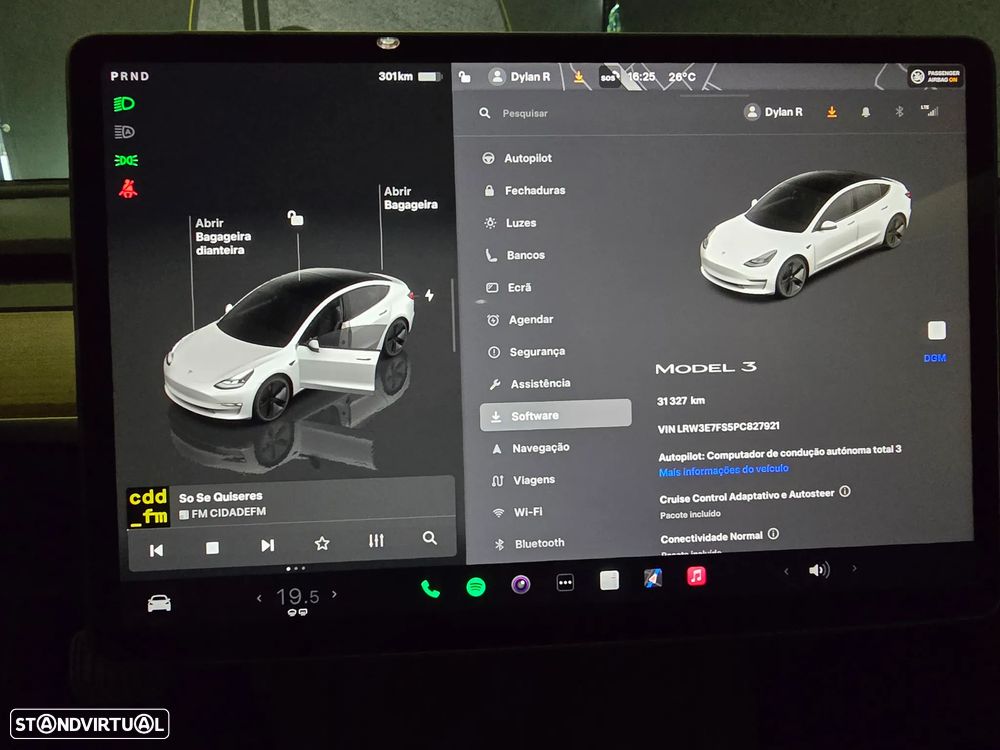Tap the Bluetooth icon in settings header
Screen dimensions: 1000x750
899,112
